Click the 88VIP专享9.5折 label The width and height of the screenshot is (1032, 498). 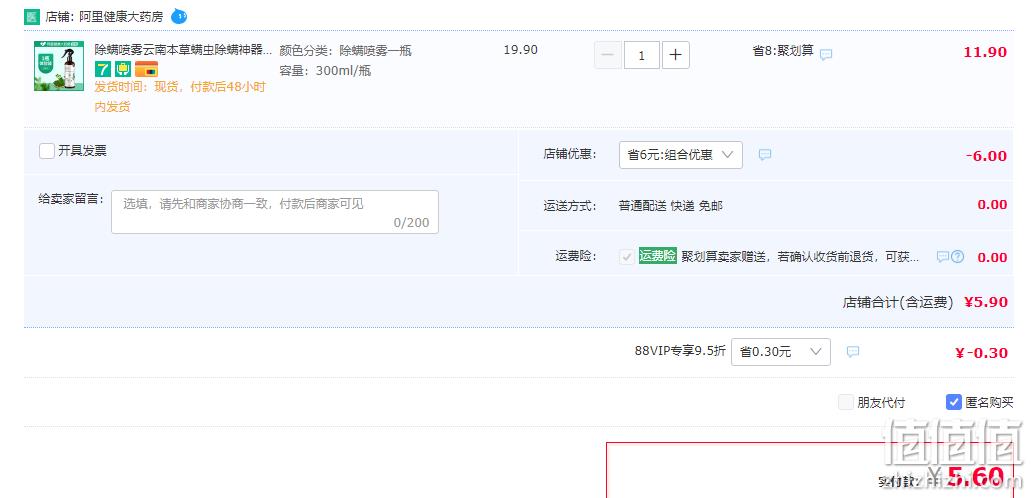click(680, 351)
